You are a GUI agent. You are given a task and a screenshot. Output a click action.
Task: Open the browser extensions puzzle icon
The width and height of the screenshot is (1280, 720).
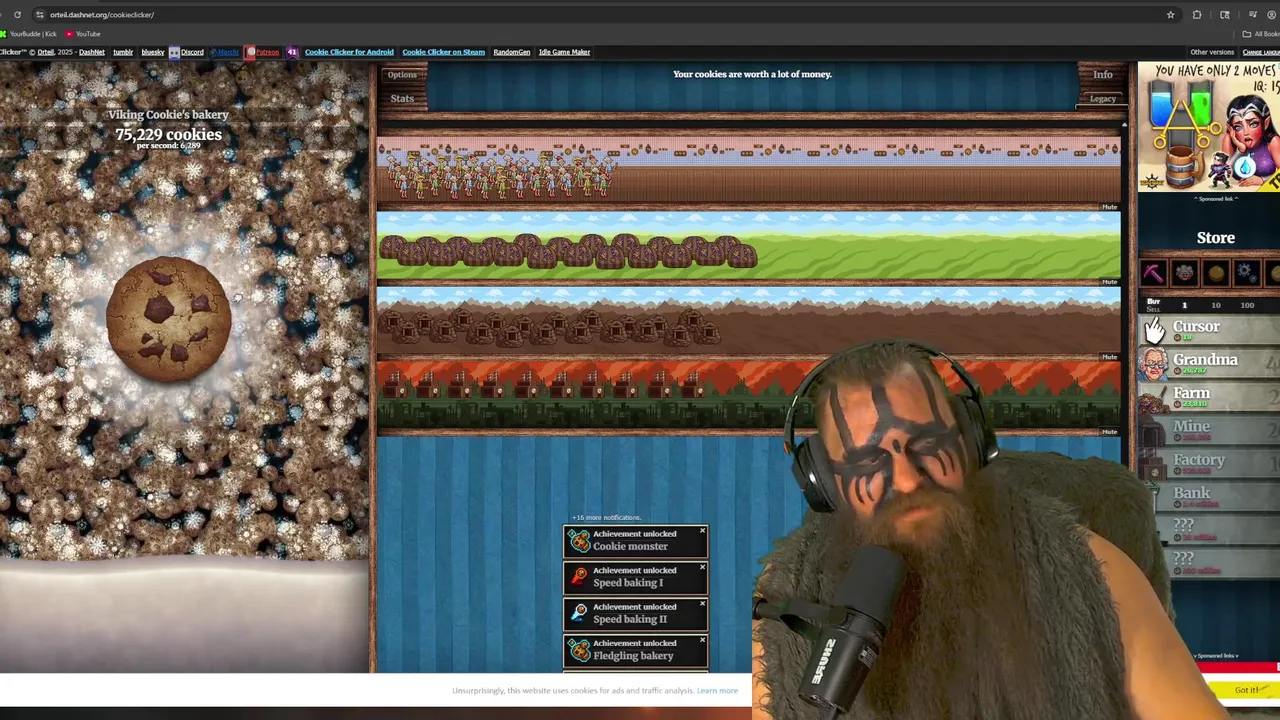[1197, 15]
